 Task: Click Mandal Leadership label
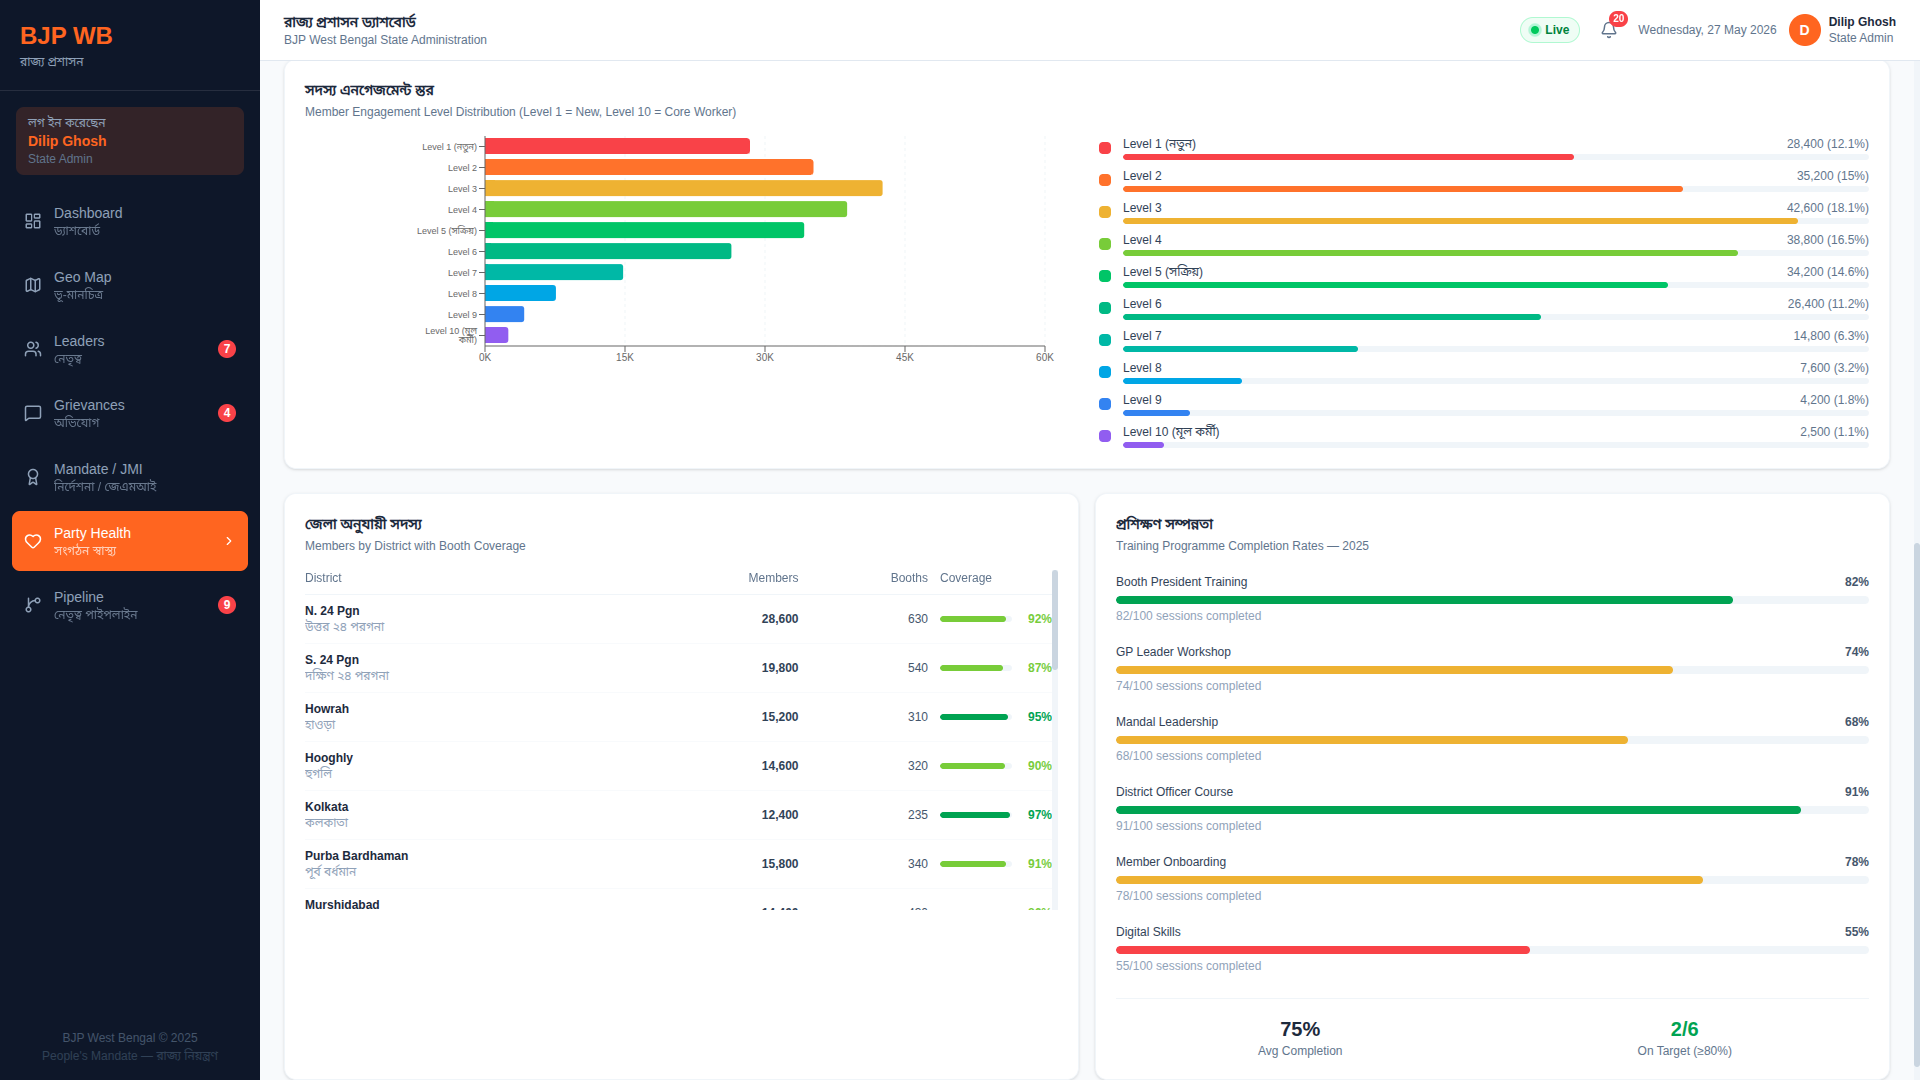tap(1167, 722)
